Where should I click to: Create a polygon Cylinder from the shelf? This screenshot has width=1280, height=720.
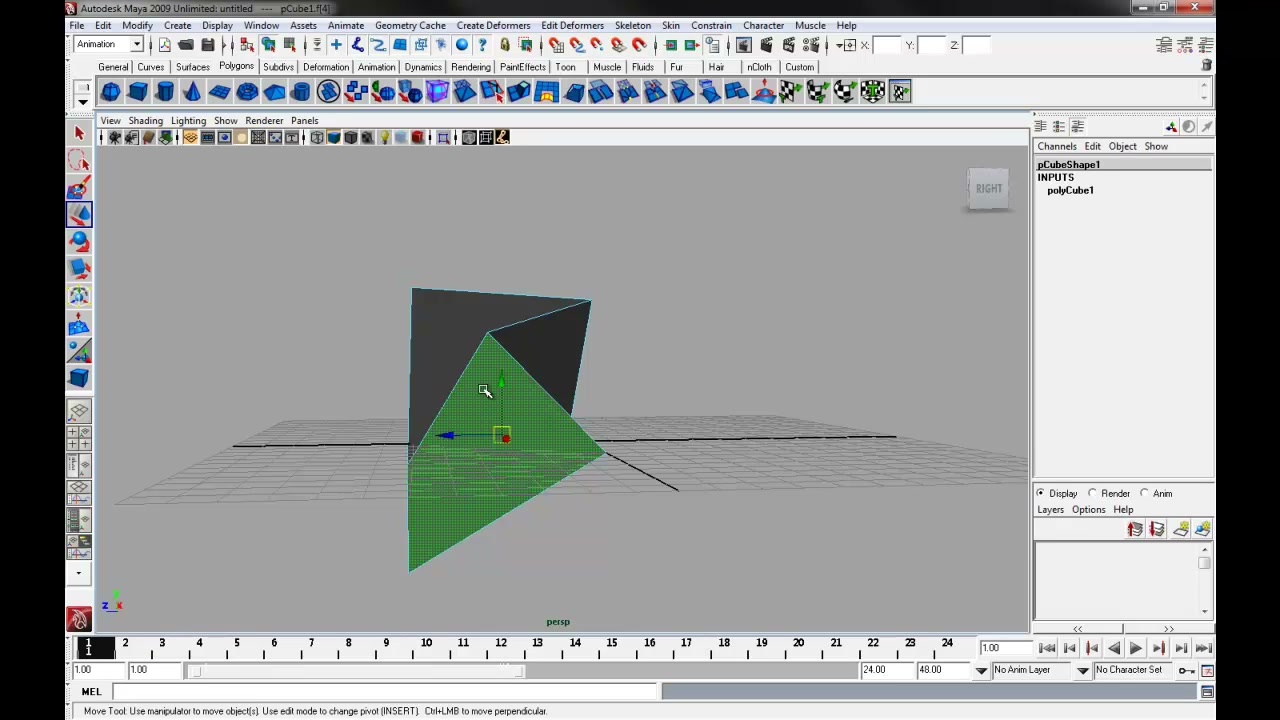click(x=165, y=92)
